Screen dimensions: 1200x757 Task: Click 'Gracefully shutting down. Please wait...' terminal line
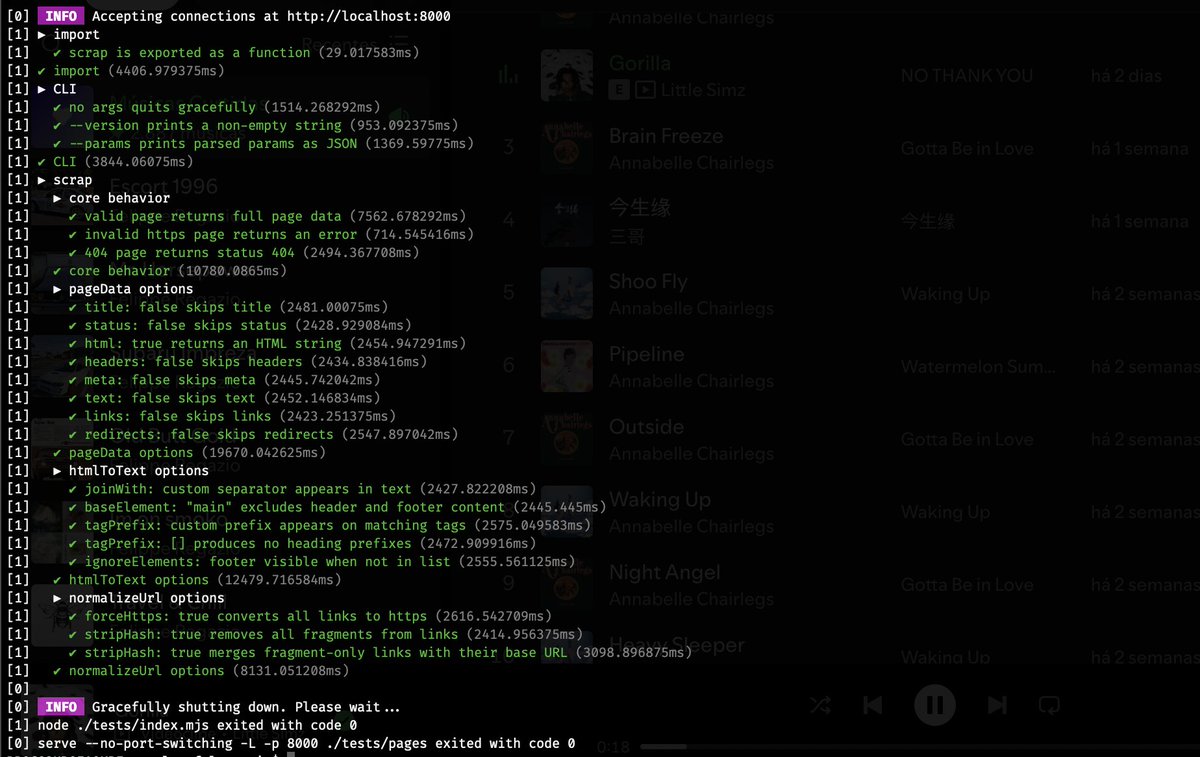[x=246, y=707]
